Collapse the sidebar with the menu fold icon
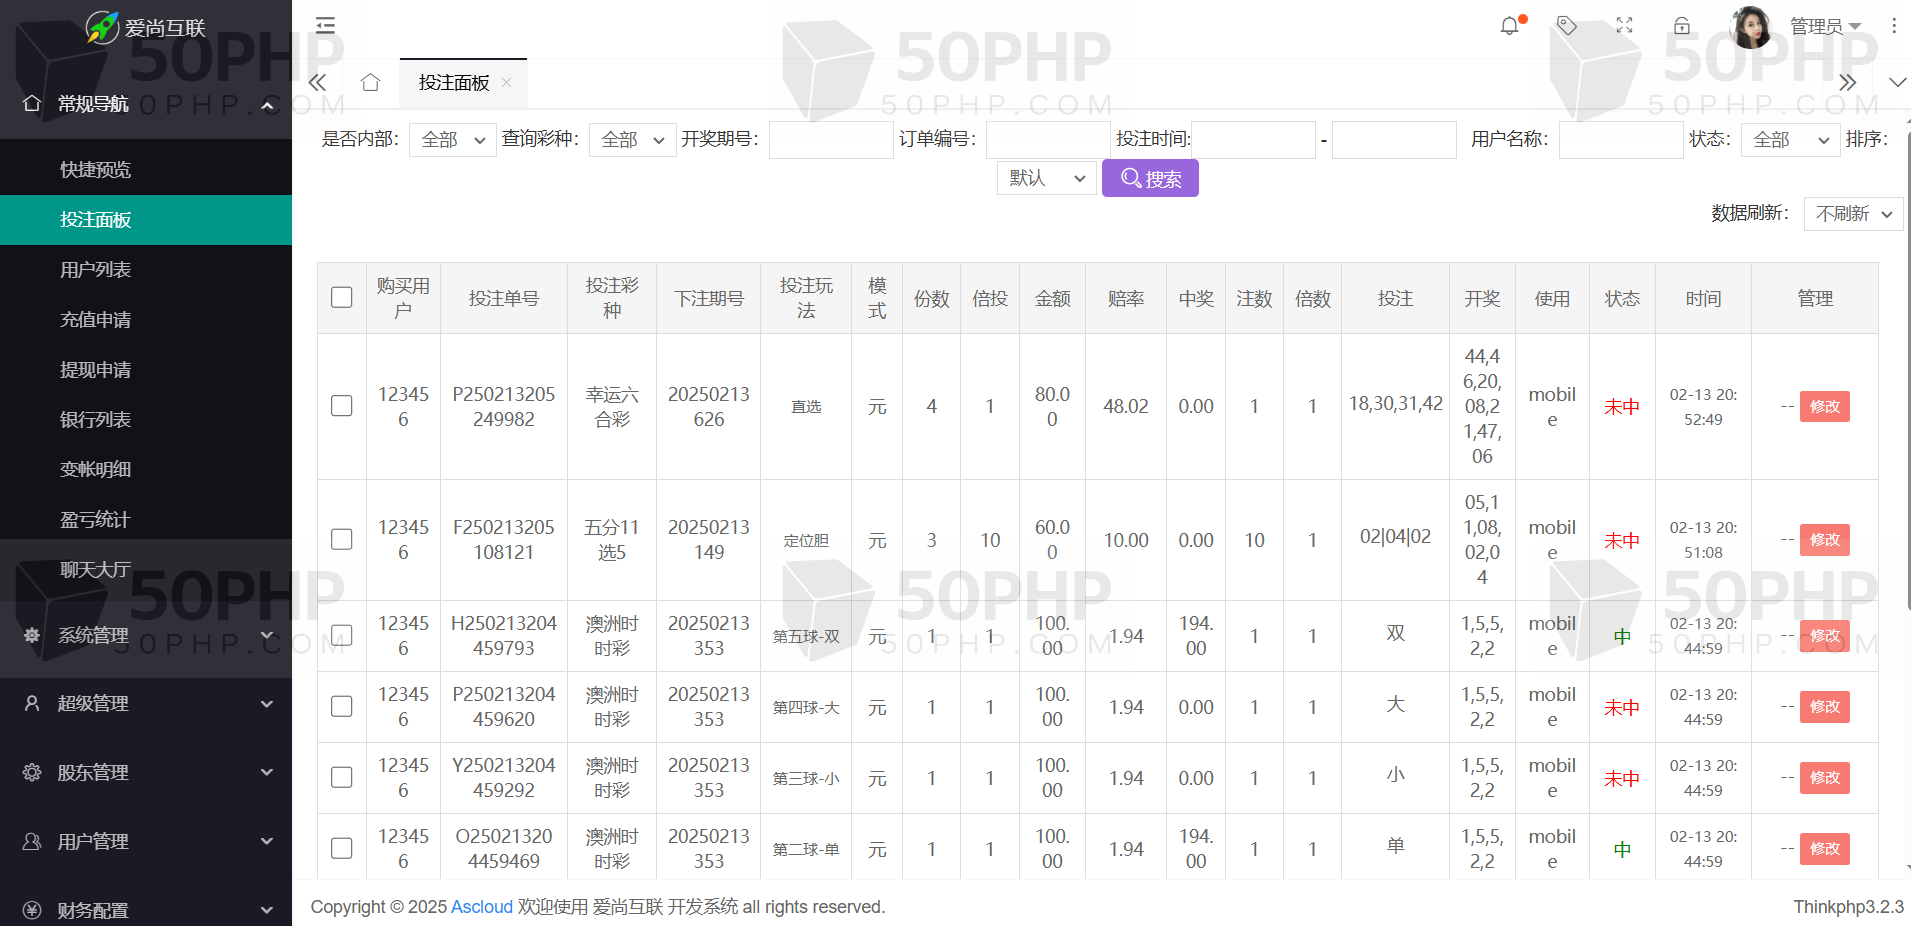The width and height of the screenshot is (1911, 926). 325,26
